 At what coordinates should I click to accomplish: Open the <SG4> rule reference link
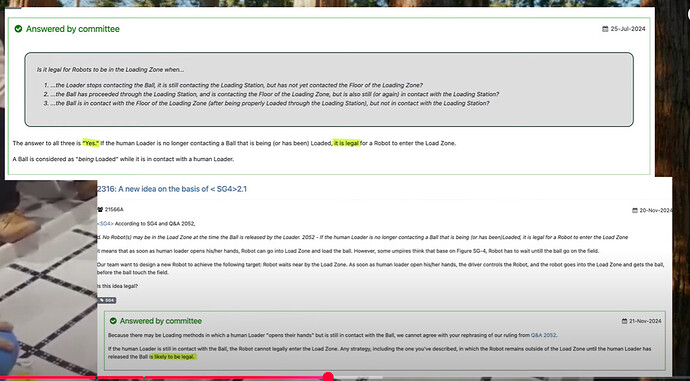tap(105, 223)
